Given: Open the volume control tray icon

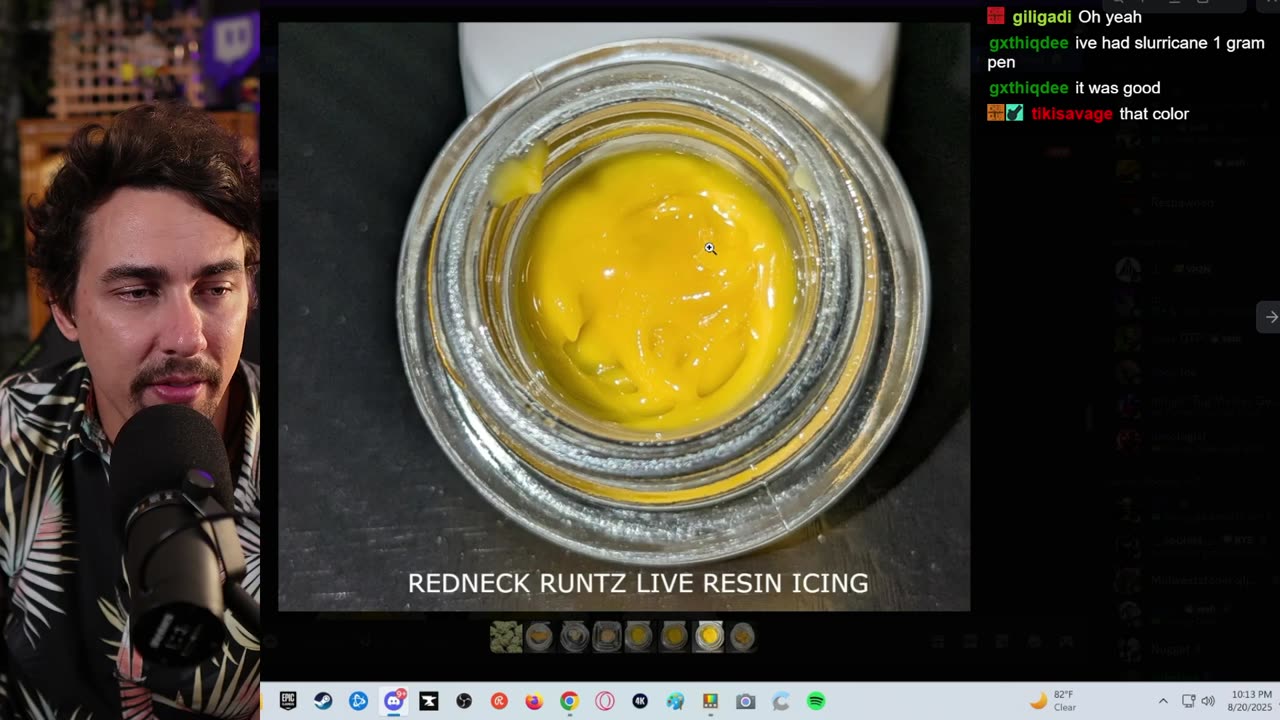Looking at the screenshot, I should pyautogui.click(x=1207, y=701).
